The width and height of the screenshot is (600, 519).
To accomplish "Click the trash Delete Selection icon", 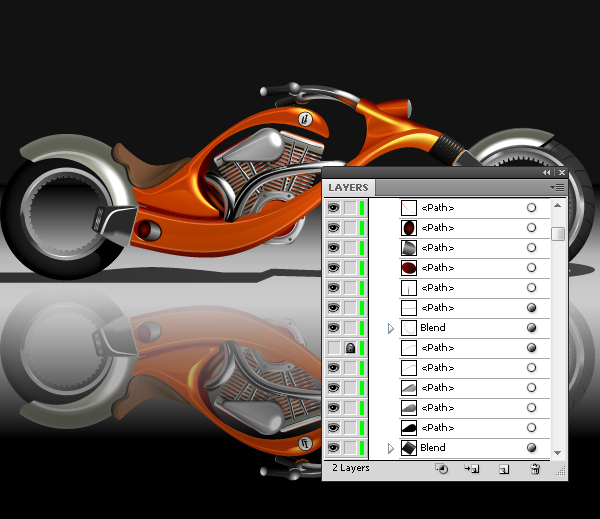I will 535,468.
